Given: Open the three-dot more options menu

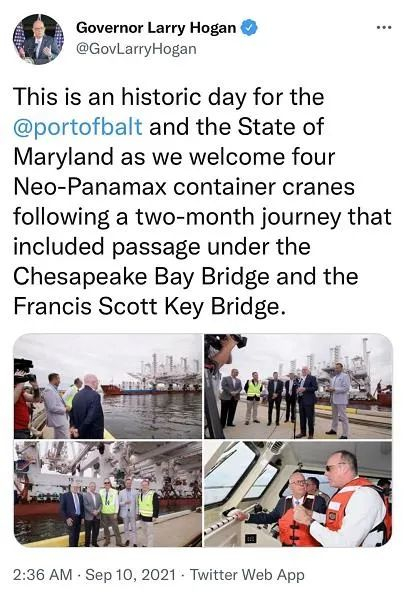Looking at the screenshot, I should [x=384, y=28].
